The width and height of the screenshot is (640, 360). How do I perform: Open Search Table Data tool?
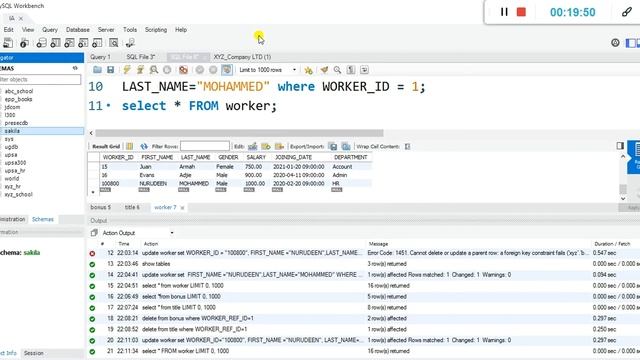[x=114, y=43]
